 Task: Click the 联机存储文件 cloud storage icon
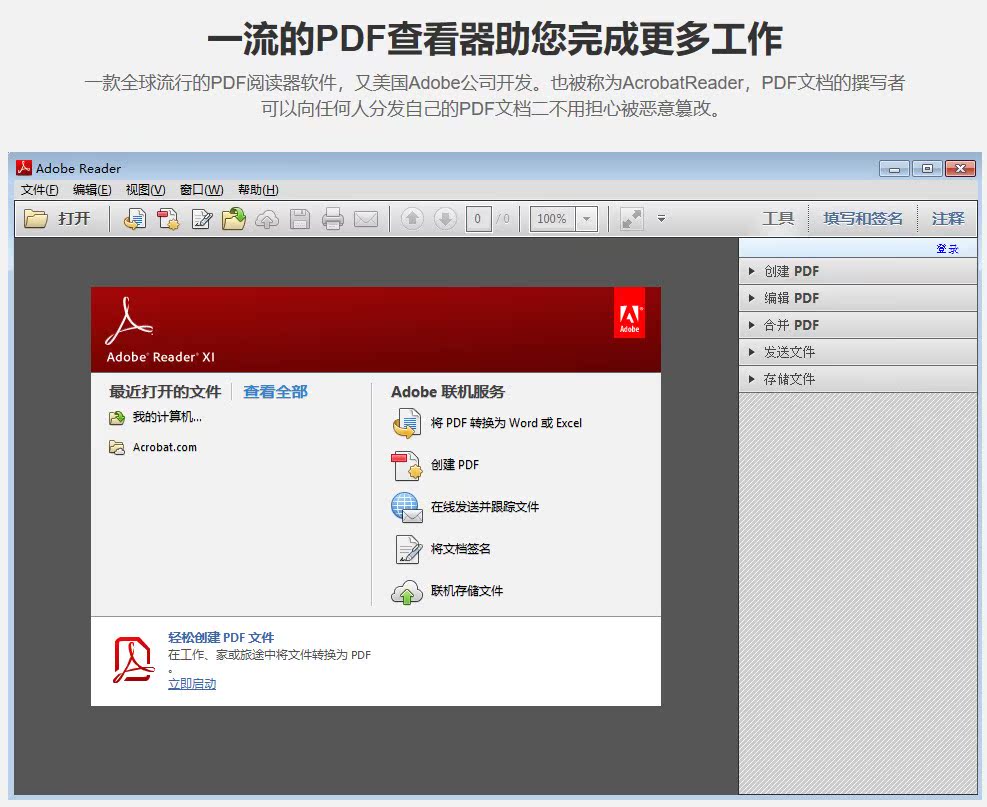(406, 591)
